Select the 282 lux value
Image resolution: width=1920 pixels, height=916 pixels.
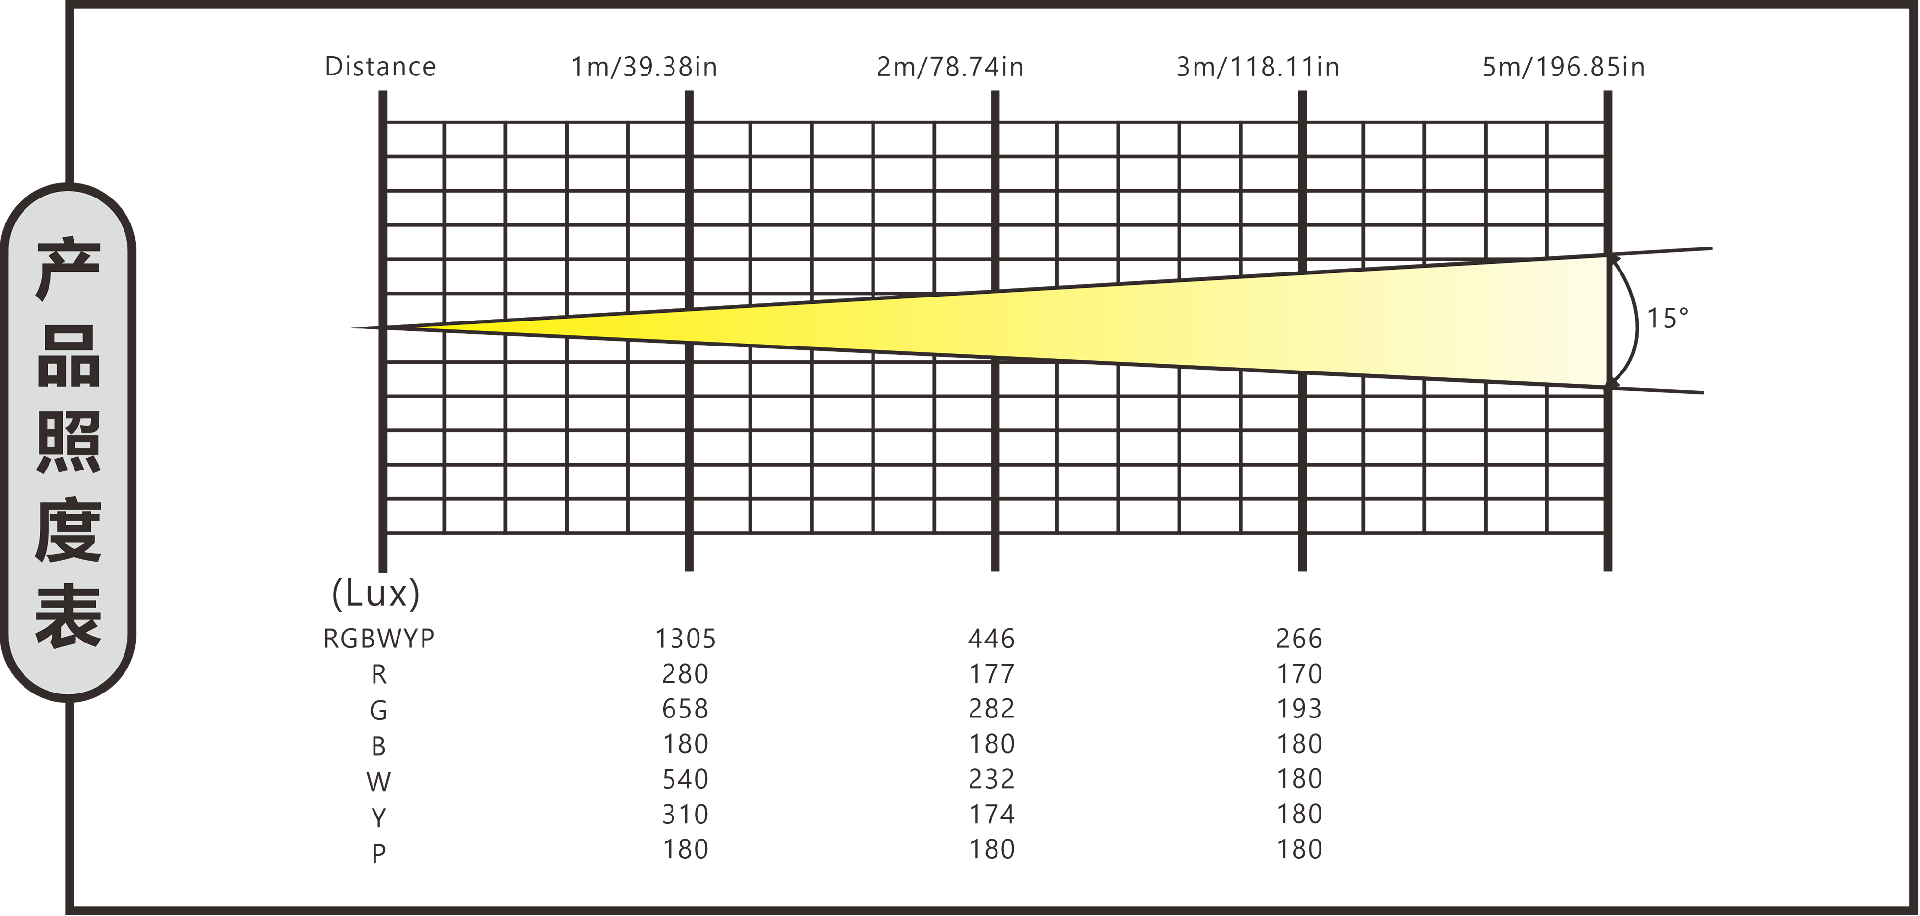(x=991, y=709)
